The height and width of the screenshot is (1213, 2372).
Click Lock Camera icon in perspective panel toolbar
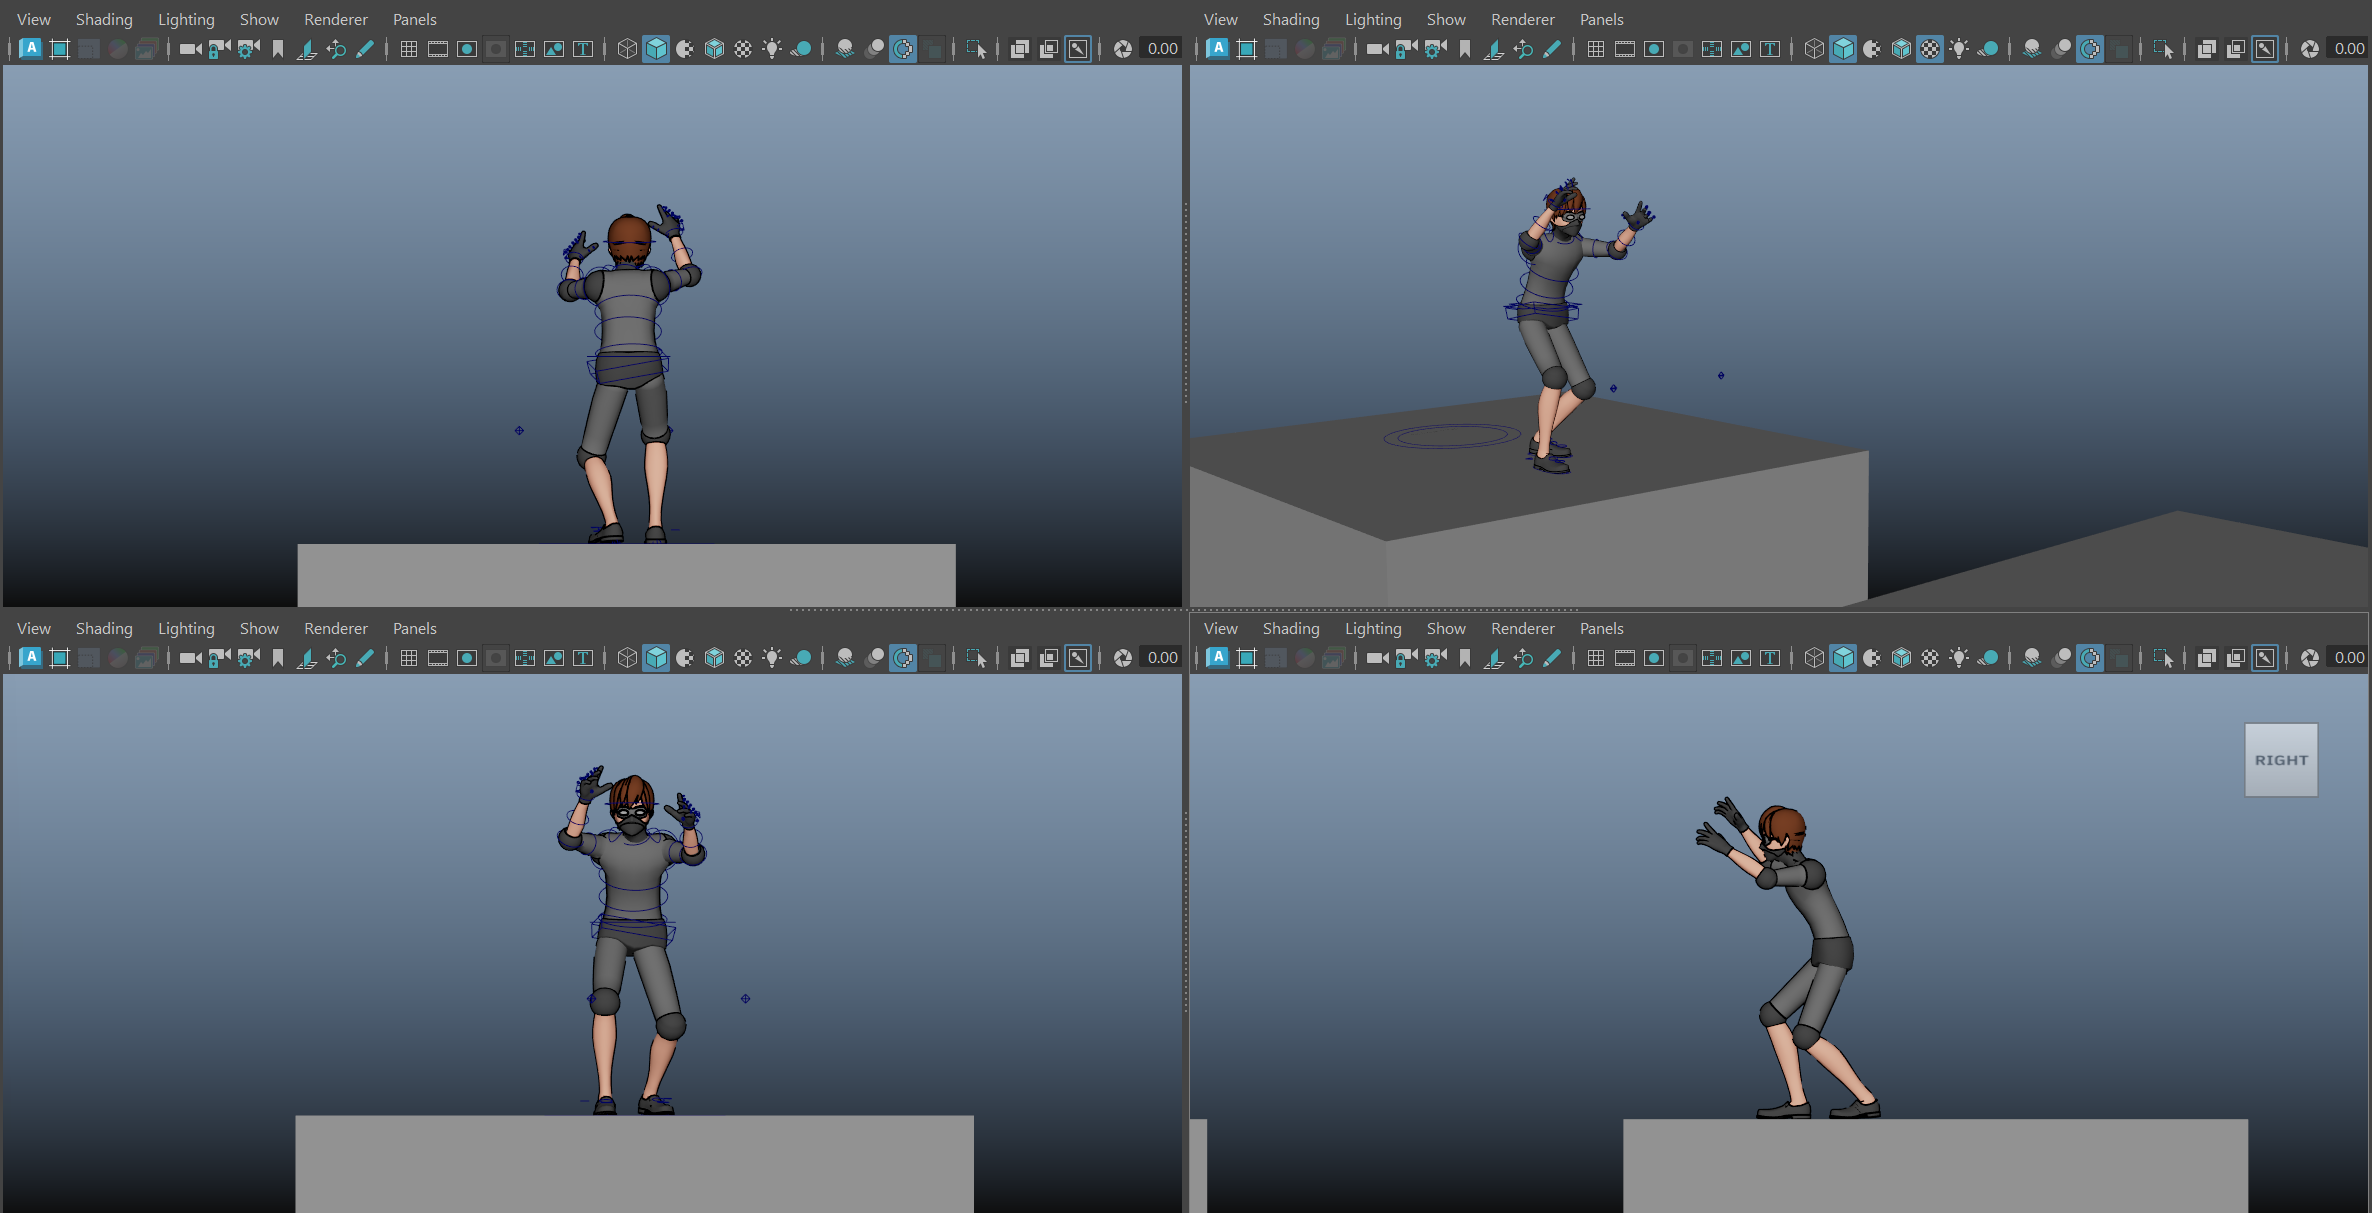(1406, 49)
